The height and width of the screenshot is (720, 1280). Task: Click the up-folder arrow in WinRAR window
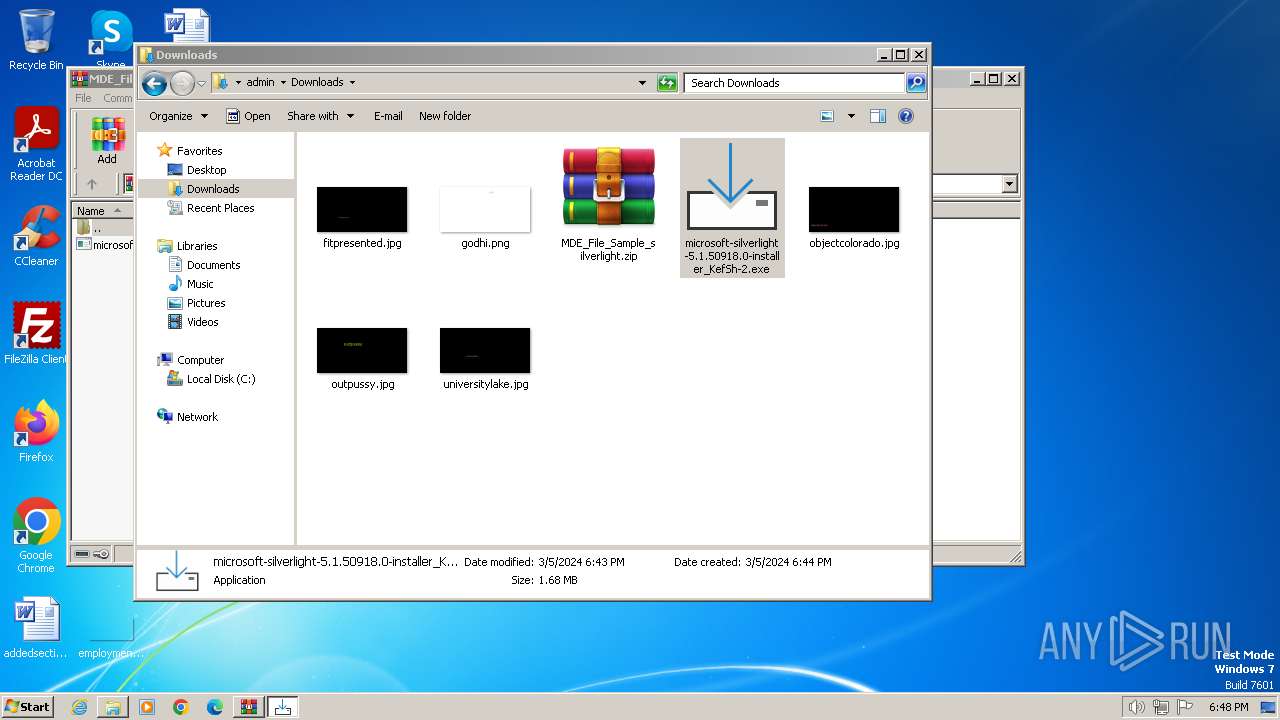tap(92, 184)
